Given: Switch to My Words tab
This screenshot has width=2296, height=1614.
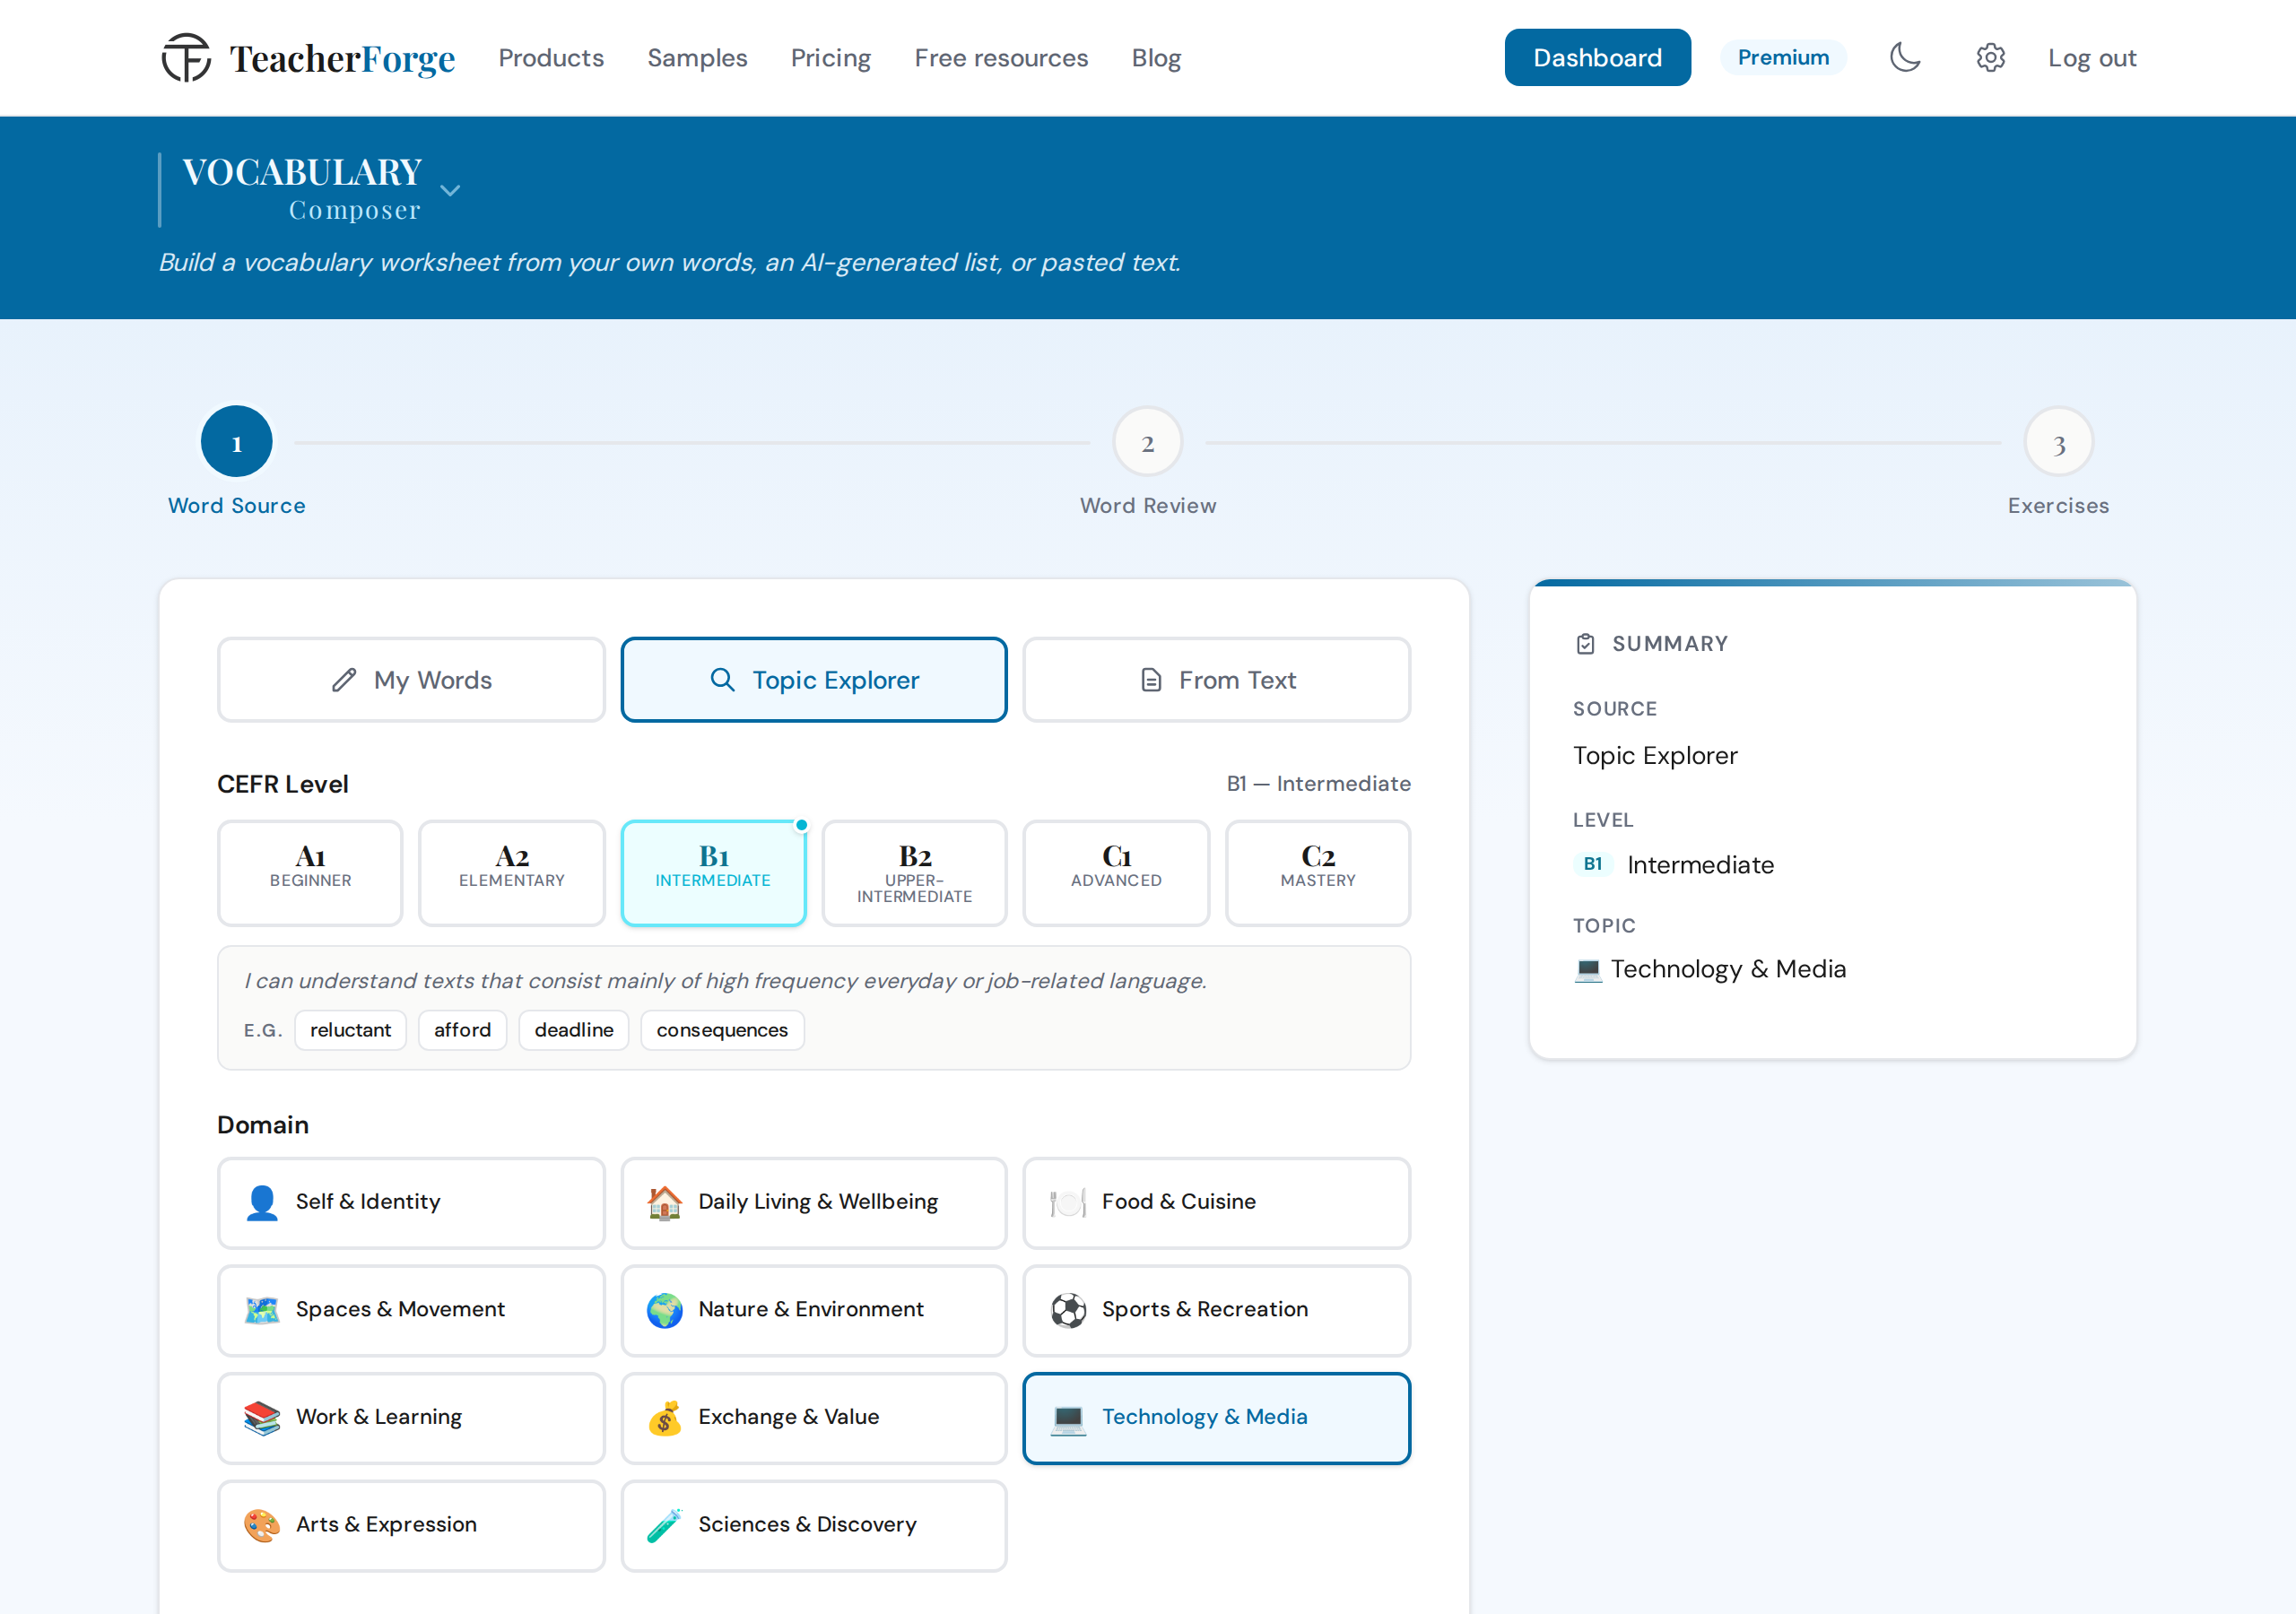Looking at the screenshot, I should point(411,680).
